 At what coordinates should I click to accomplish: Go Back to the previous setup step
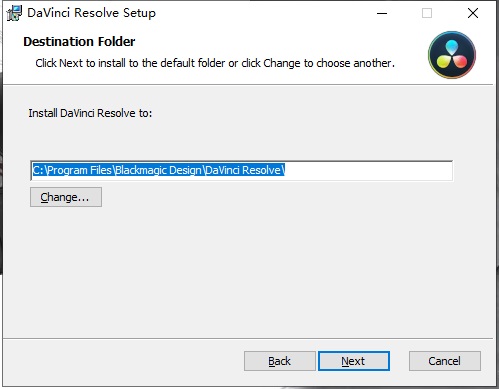point(280,361)
